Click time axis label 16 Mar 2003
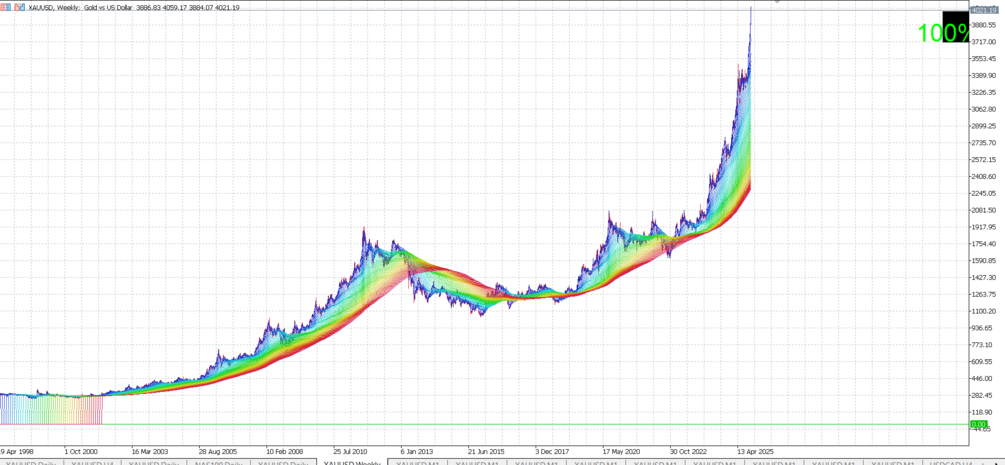The image size is (1005, 465). click(x=151, y=451)
